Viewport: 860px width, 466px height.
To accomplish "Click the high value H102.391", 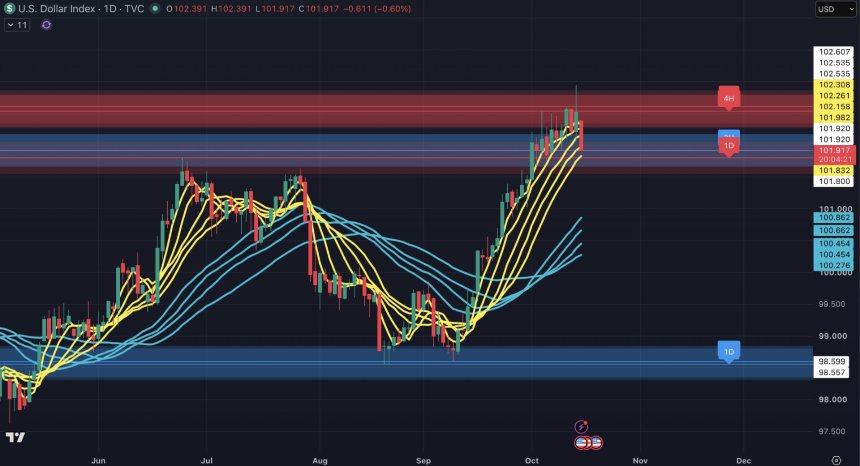I will pos(232,9).
